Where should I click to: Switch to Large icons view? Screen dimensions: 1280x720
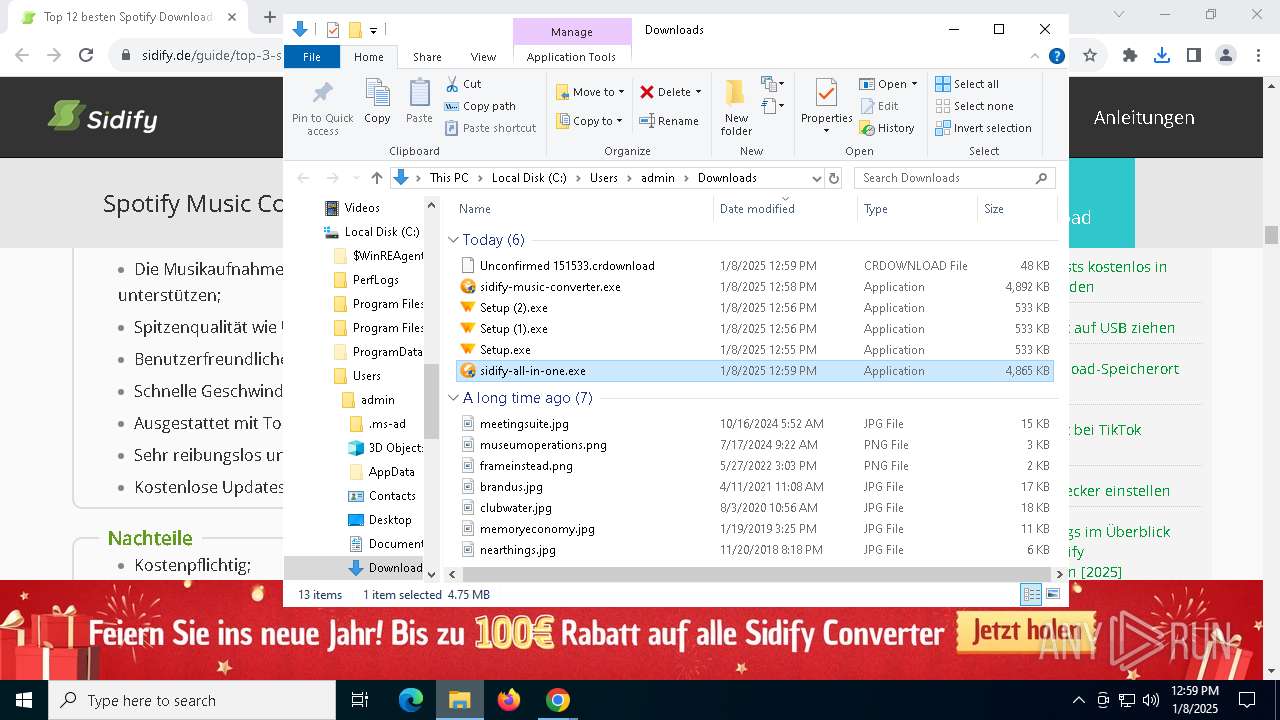[1052, 595]
